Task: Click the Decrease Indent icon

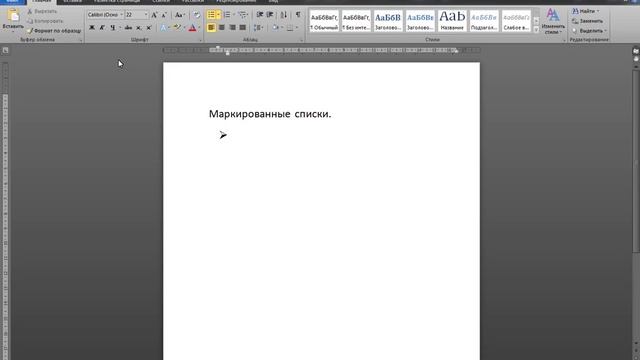Action: [x=260, y=15]
